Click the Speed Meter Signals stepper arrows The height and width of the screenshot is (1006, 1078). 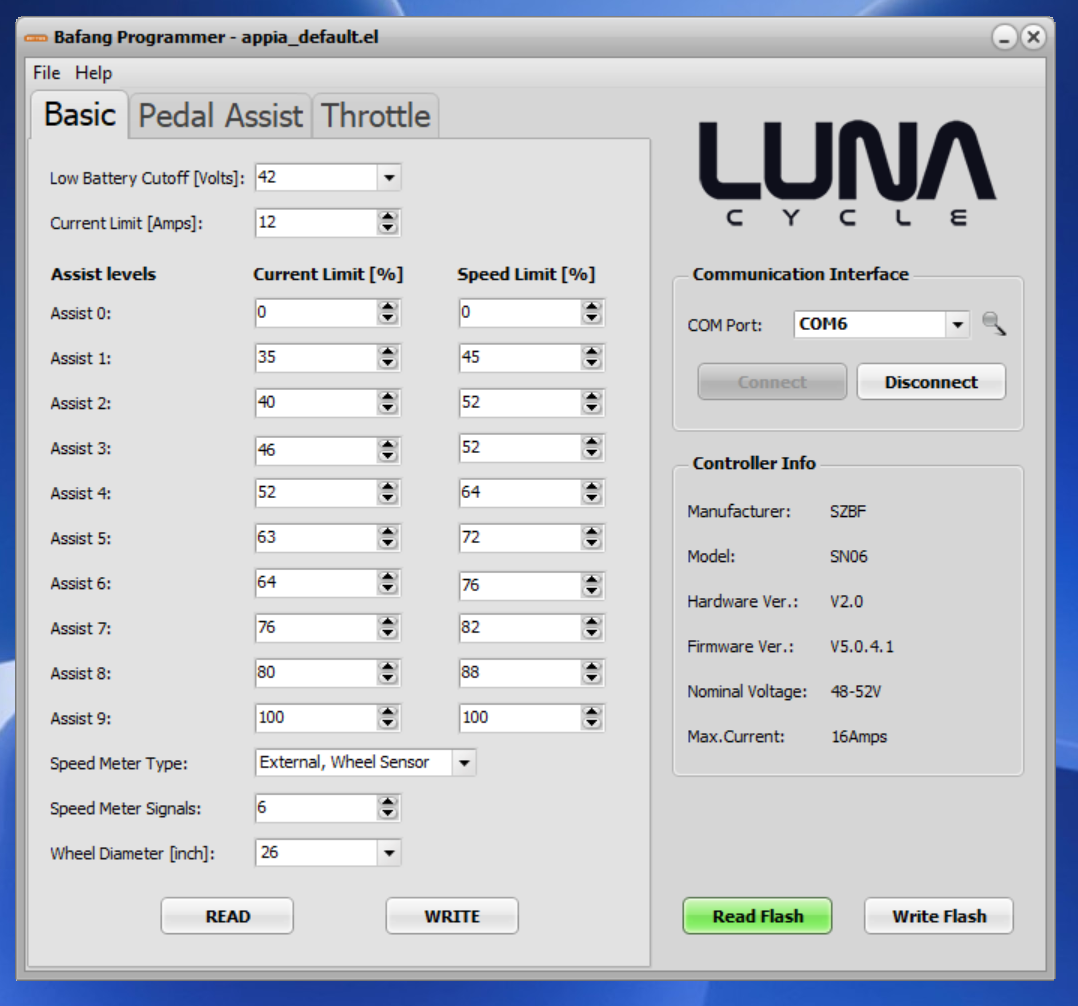[x=388, y=808]
